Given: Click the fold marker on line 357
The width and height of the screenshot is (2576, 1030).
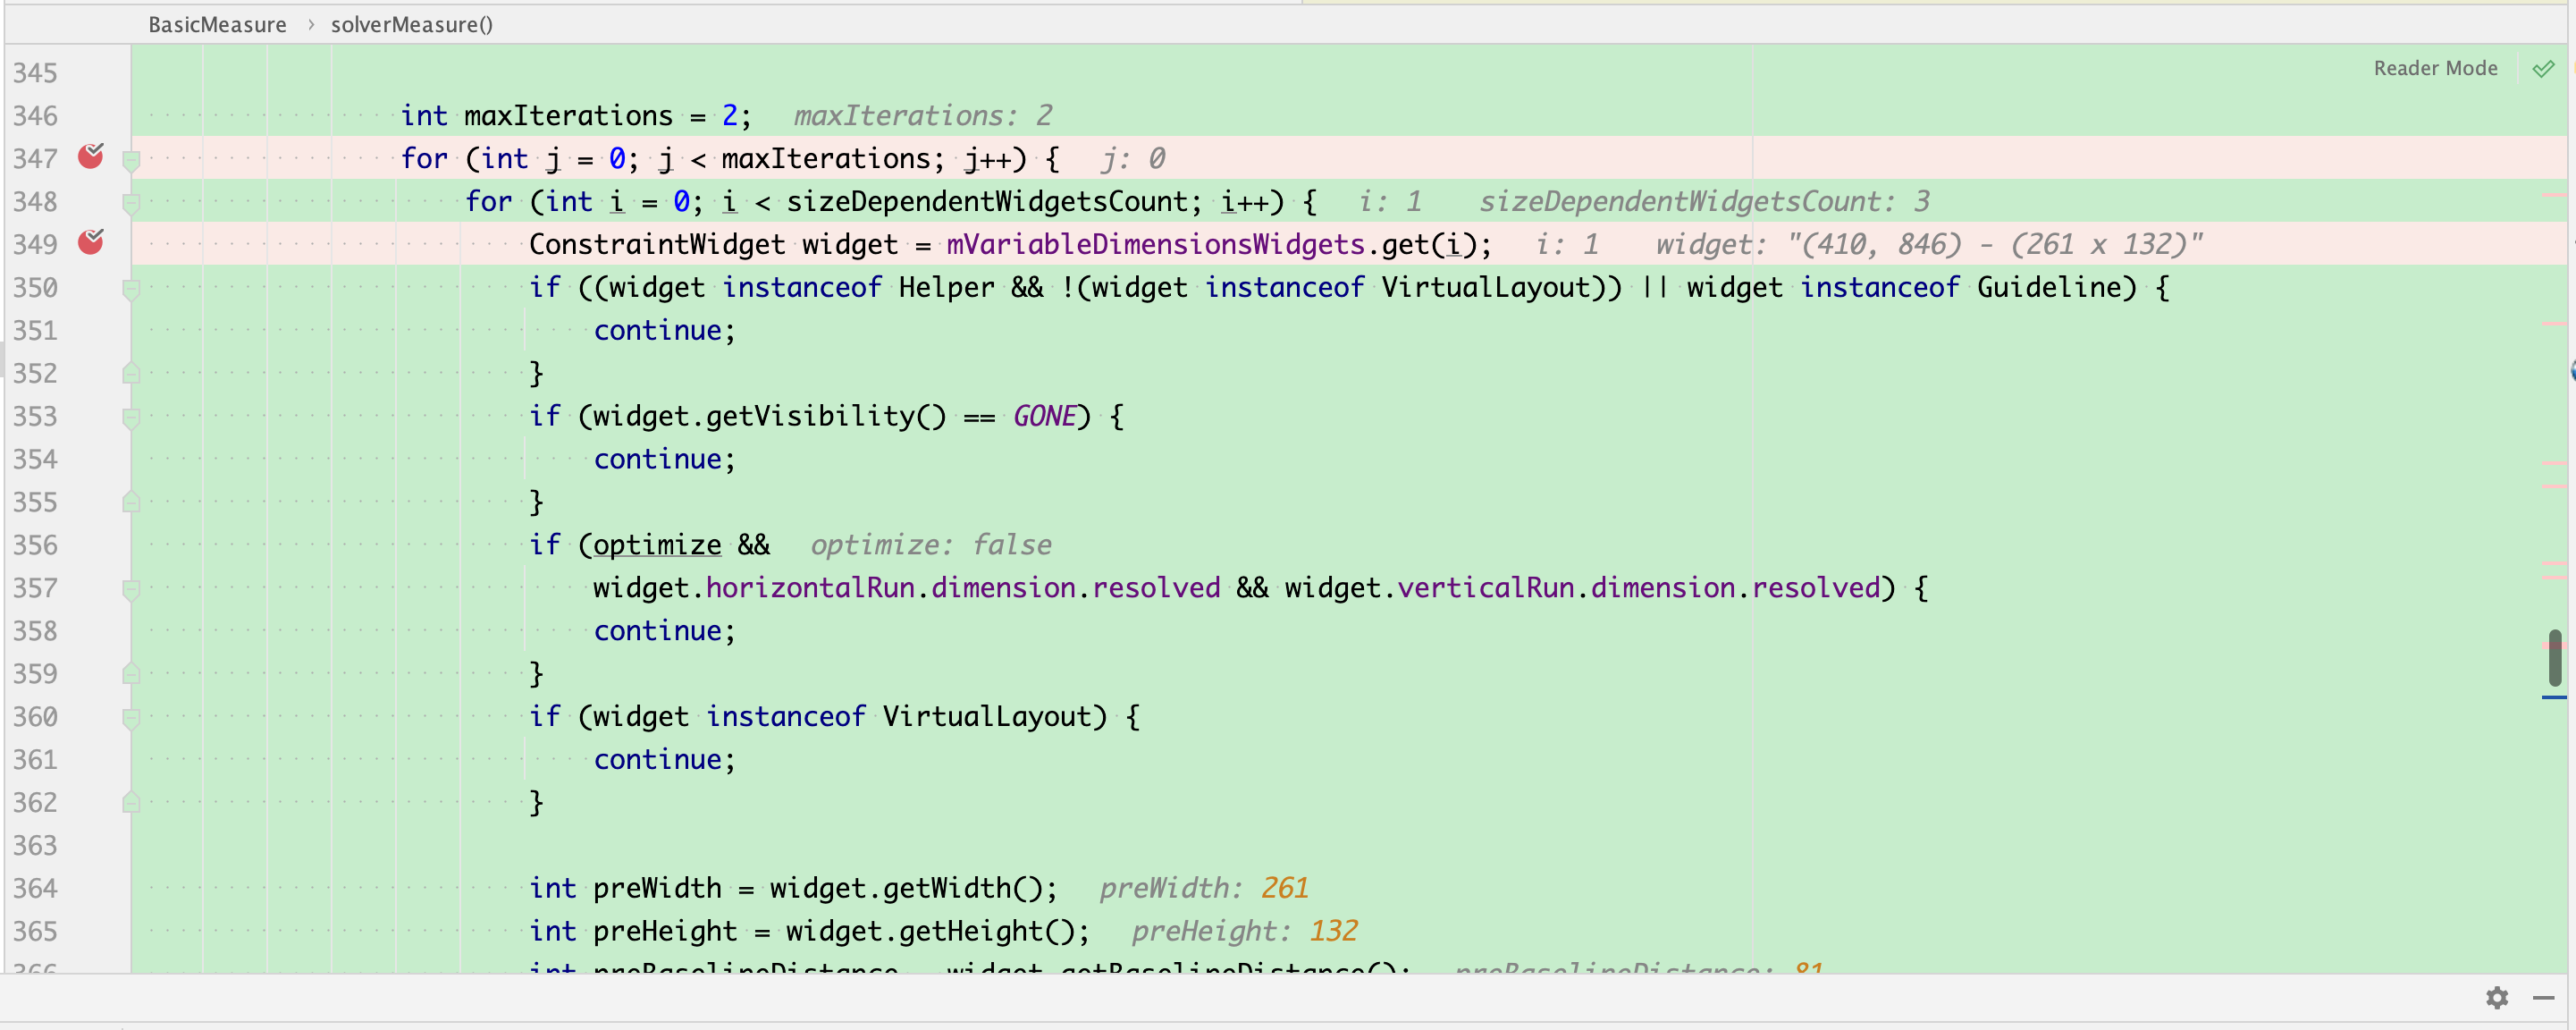Looking at the screenshot, I should pyautogui.click(x=131, y=589).
